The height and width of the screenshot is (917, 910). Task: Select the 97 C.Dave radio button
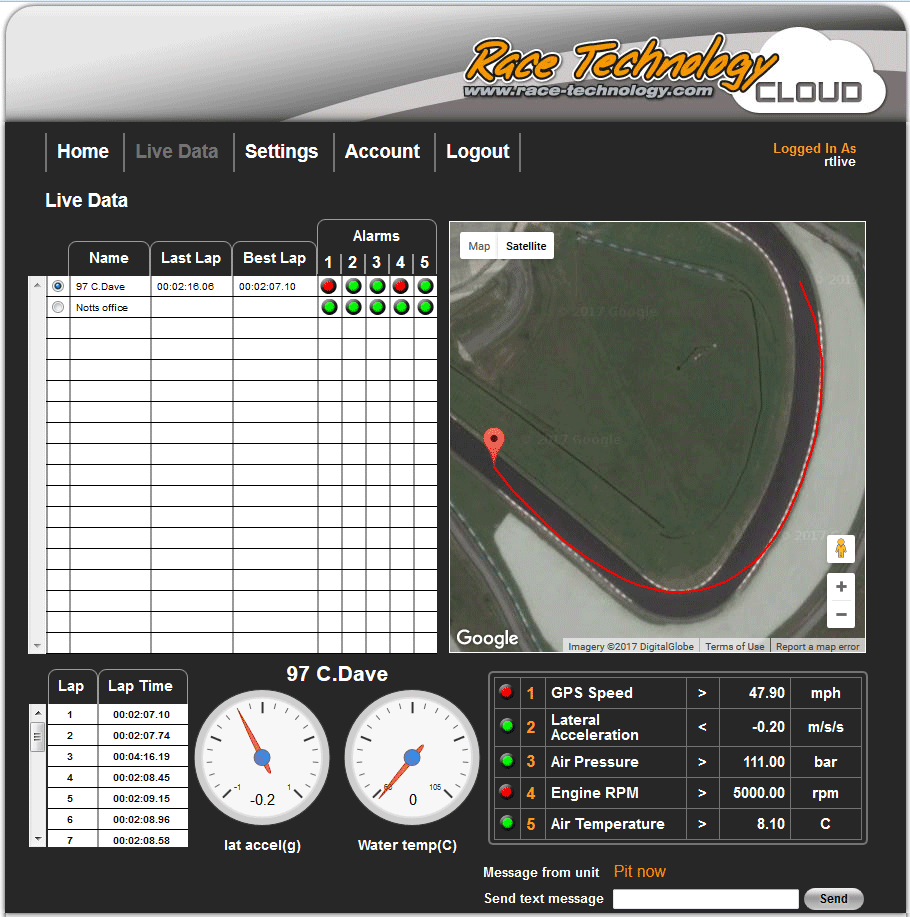click(x=58, y=286)
